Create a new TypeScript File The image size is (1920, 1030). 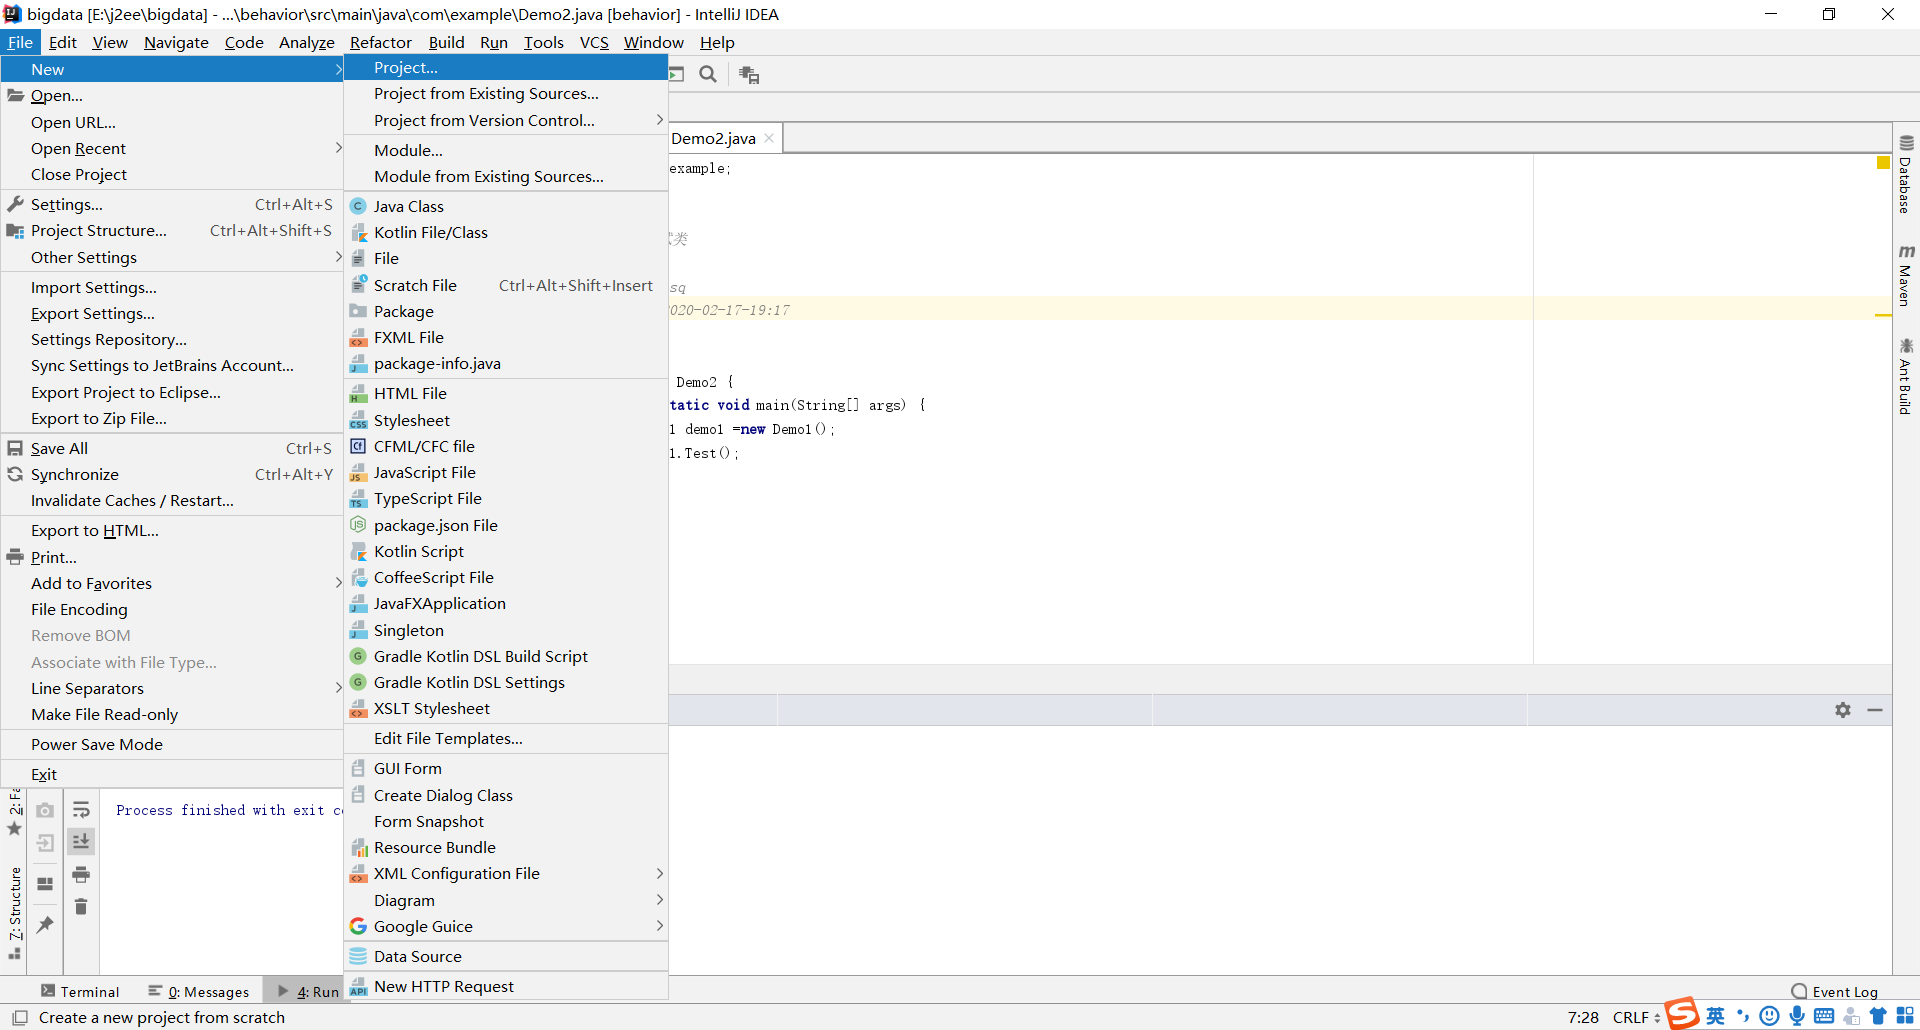(506, 498)
